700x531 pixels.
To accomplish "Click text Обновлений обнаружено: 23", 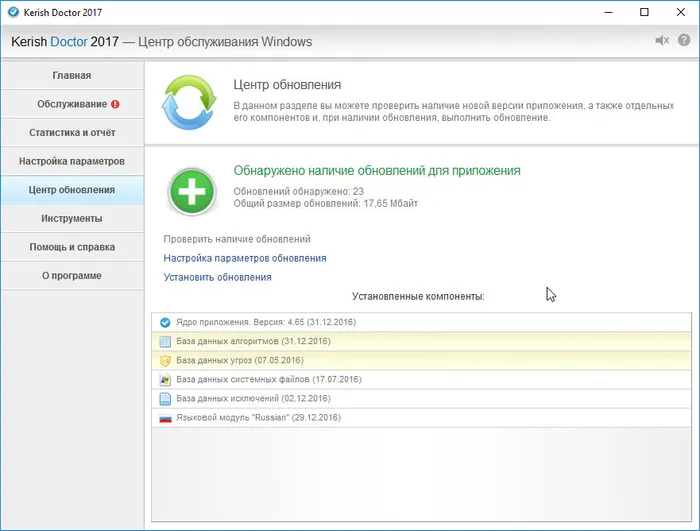I will coord(299,192).
